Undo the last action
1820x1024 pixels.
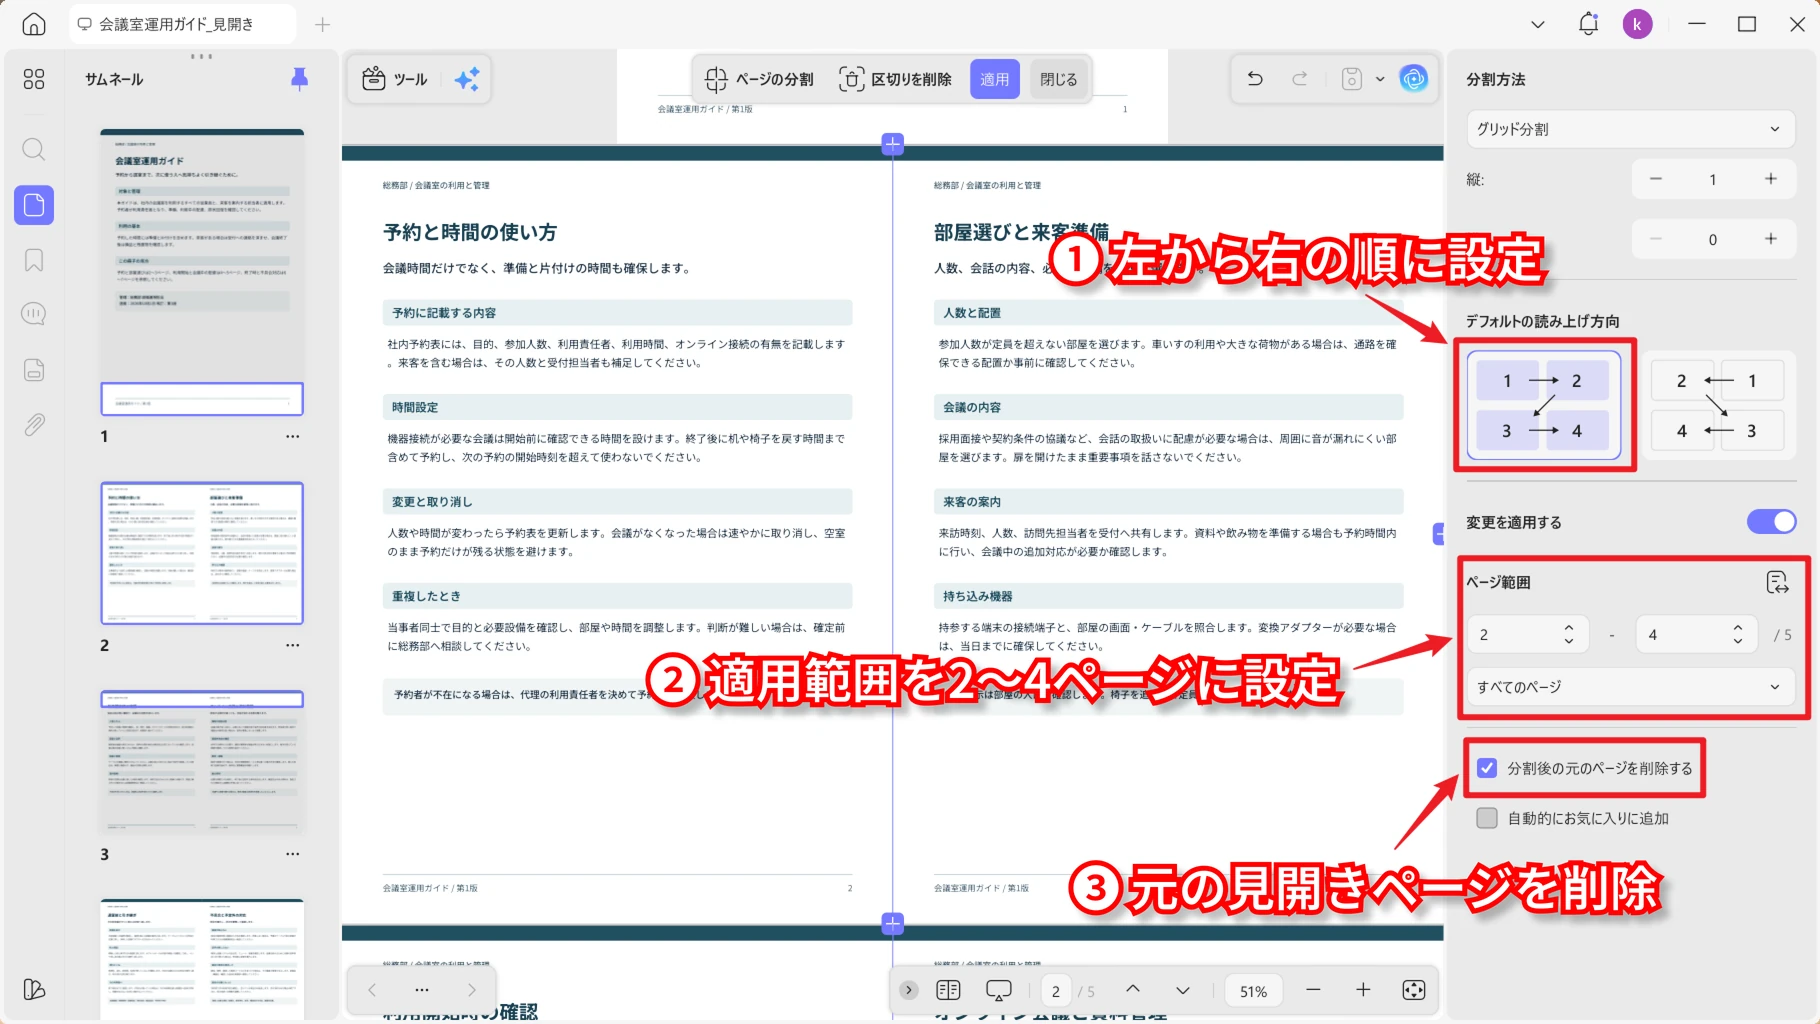click(1255, 79)
